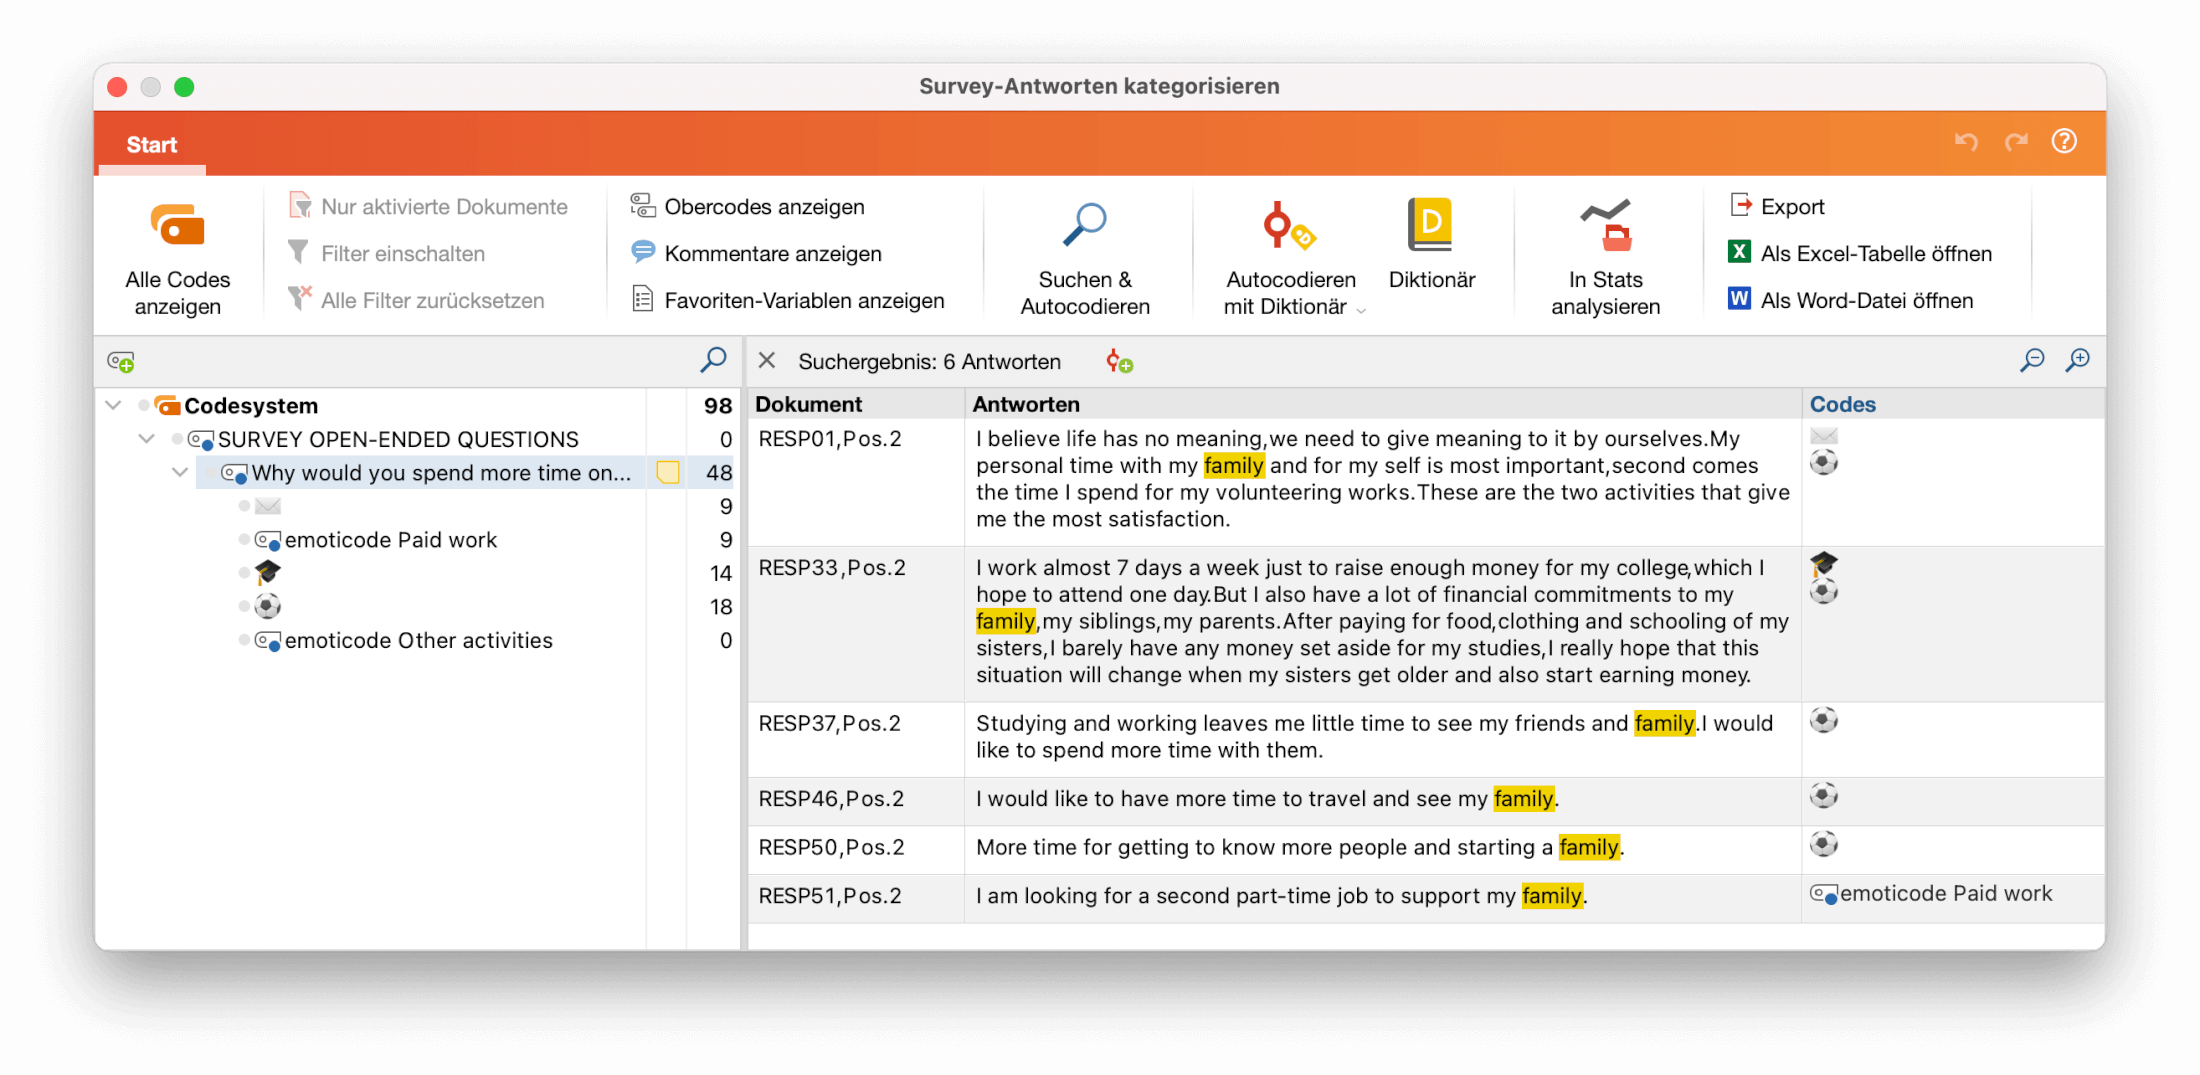This screenshot has height=1075, width=2200.
Task: Open the Diktionär icon
Action: click(x=1430, y=225)
